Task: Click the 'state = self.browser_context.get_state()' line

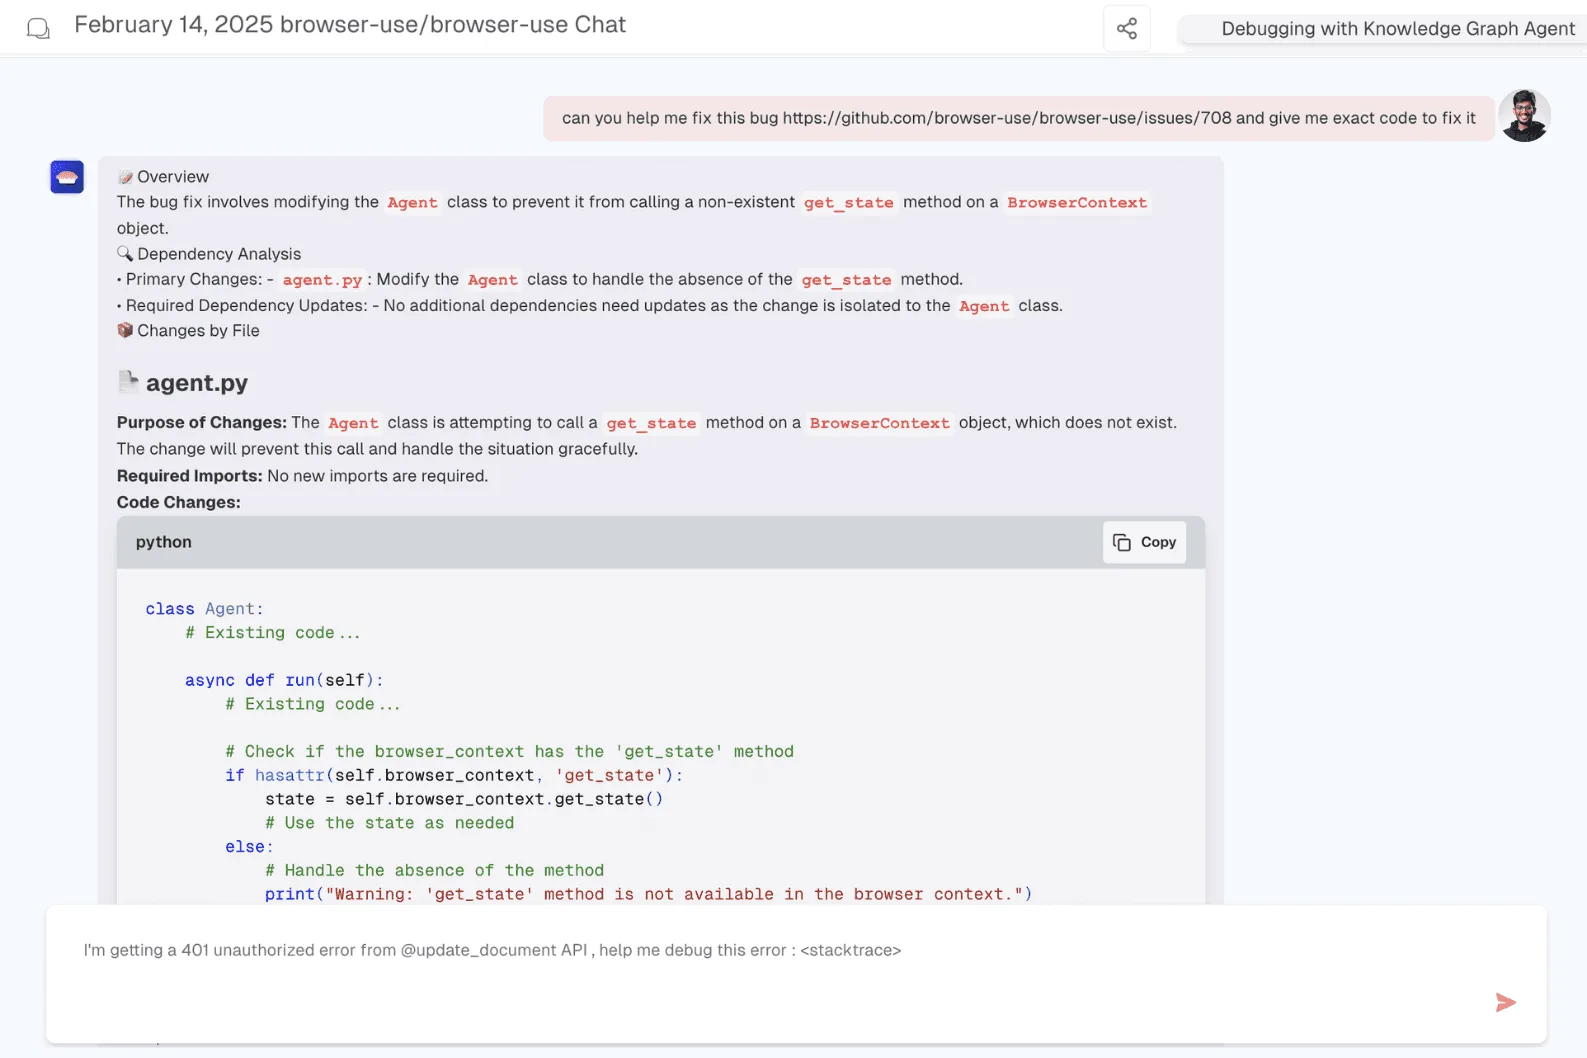Action: (x=464, y=799)
